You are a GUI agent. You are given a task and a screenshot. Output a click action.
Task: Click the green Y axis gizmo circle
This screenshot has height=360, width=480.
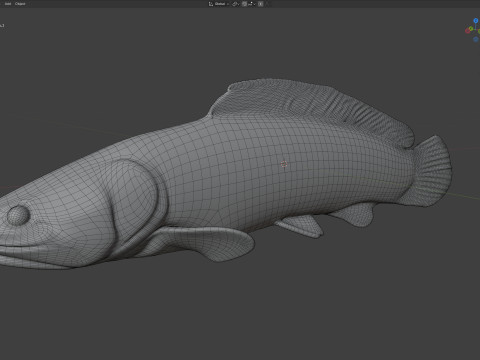point(471,29)
